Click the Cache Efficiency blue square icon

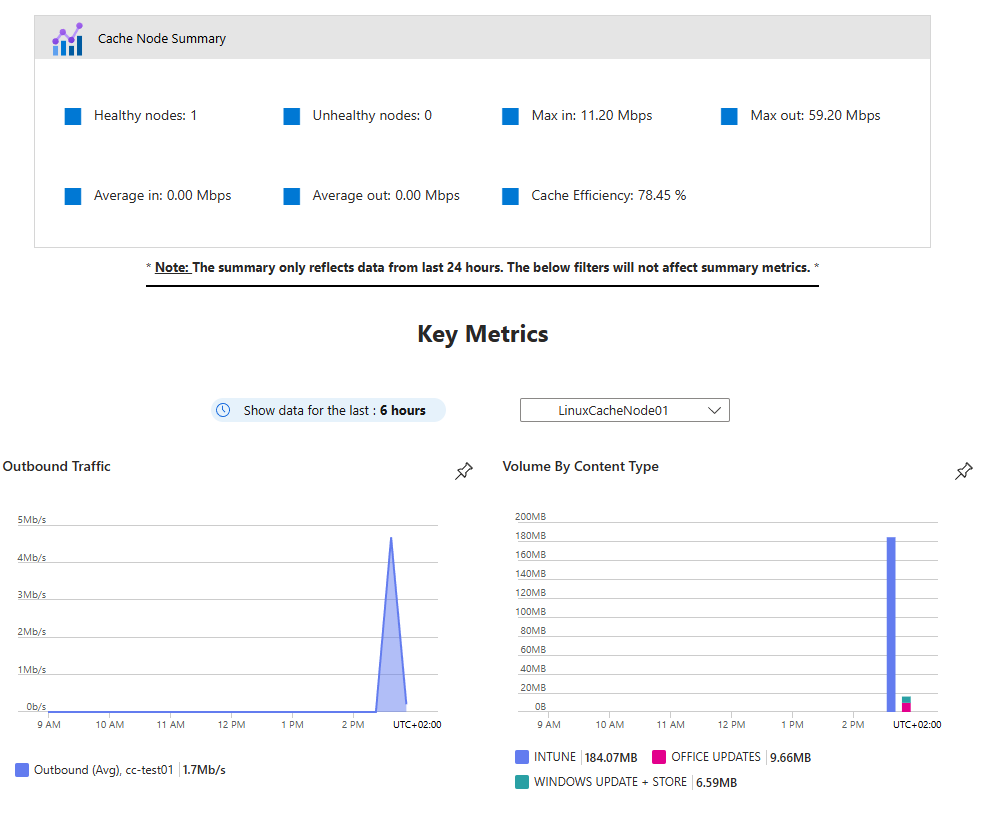coord(511,196)
